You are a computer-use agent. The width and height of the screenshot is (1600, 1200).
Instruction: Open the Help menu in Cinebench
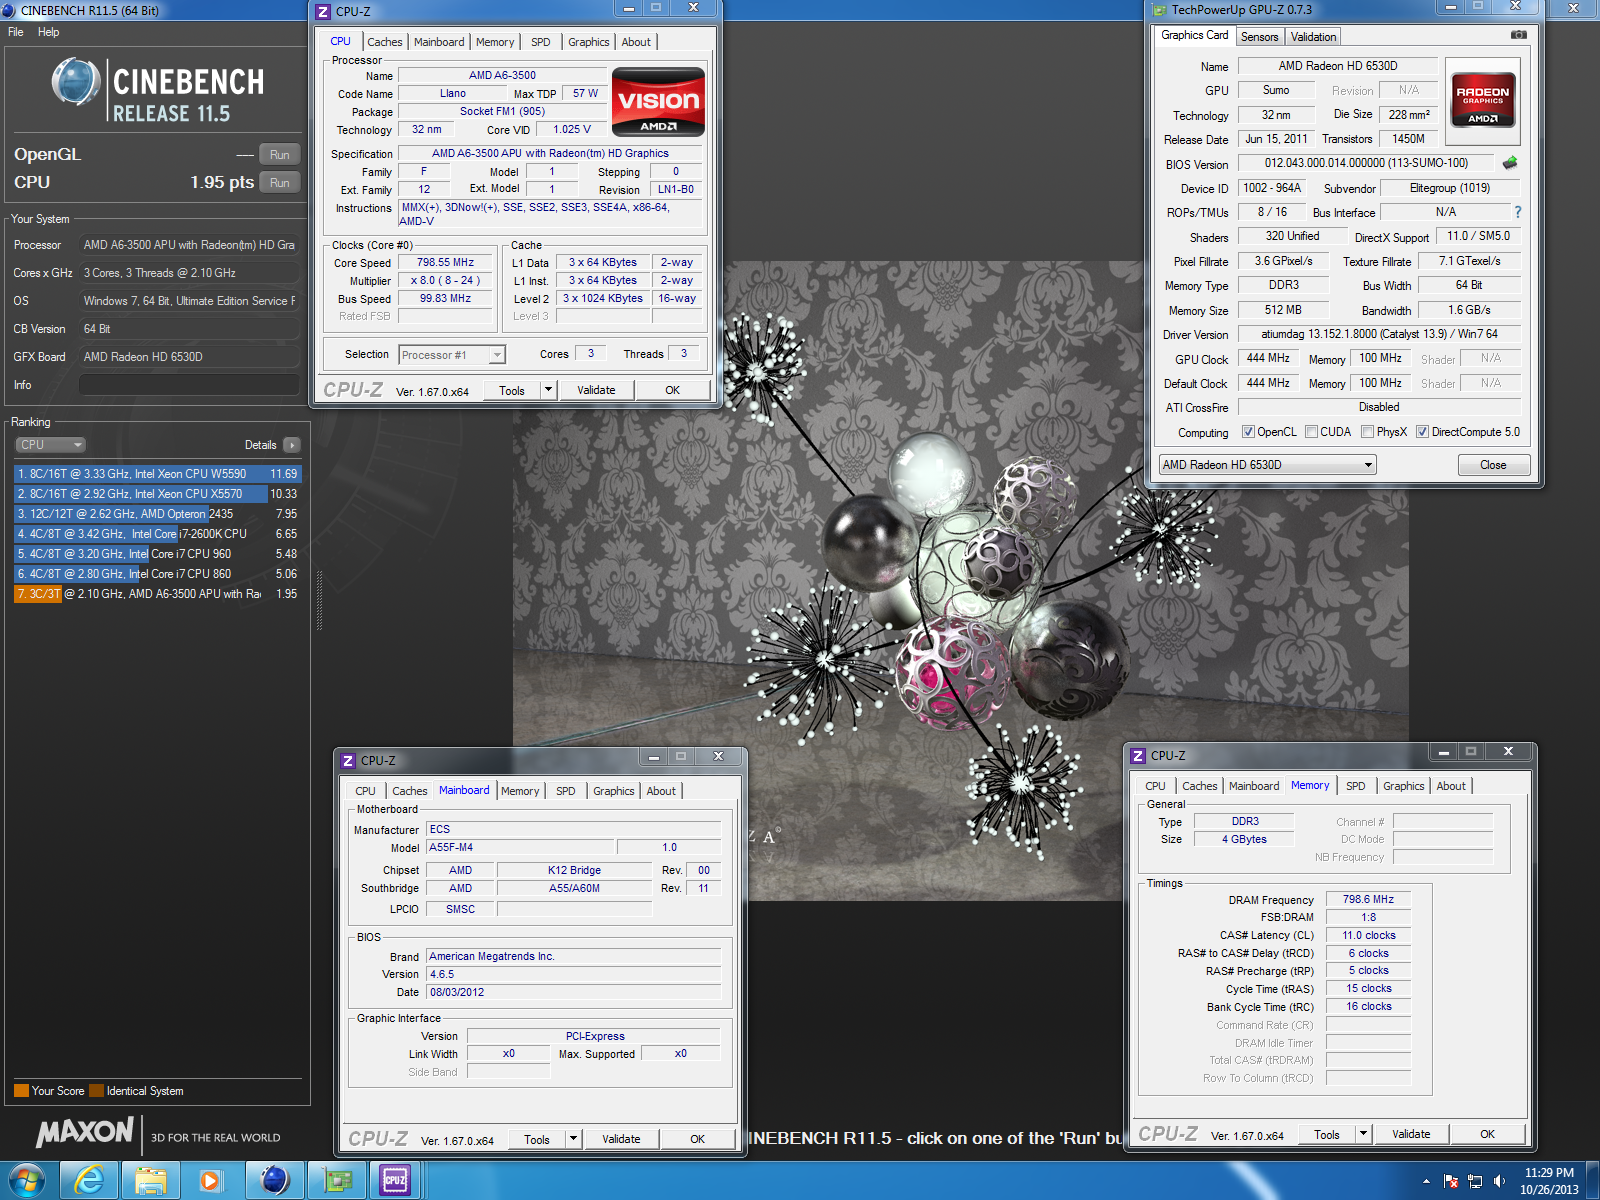(x=48, y=32)
